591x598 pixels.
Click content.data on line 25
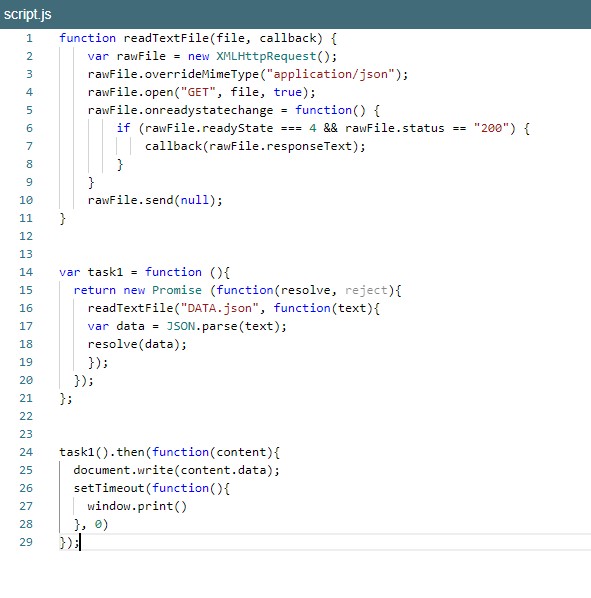coord(223,470)
